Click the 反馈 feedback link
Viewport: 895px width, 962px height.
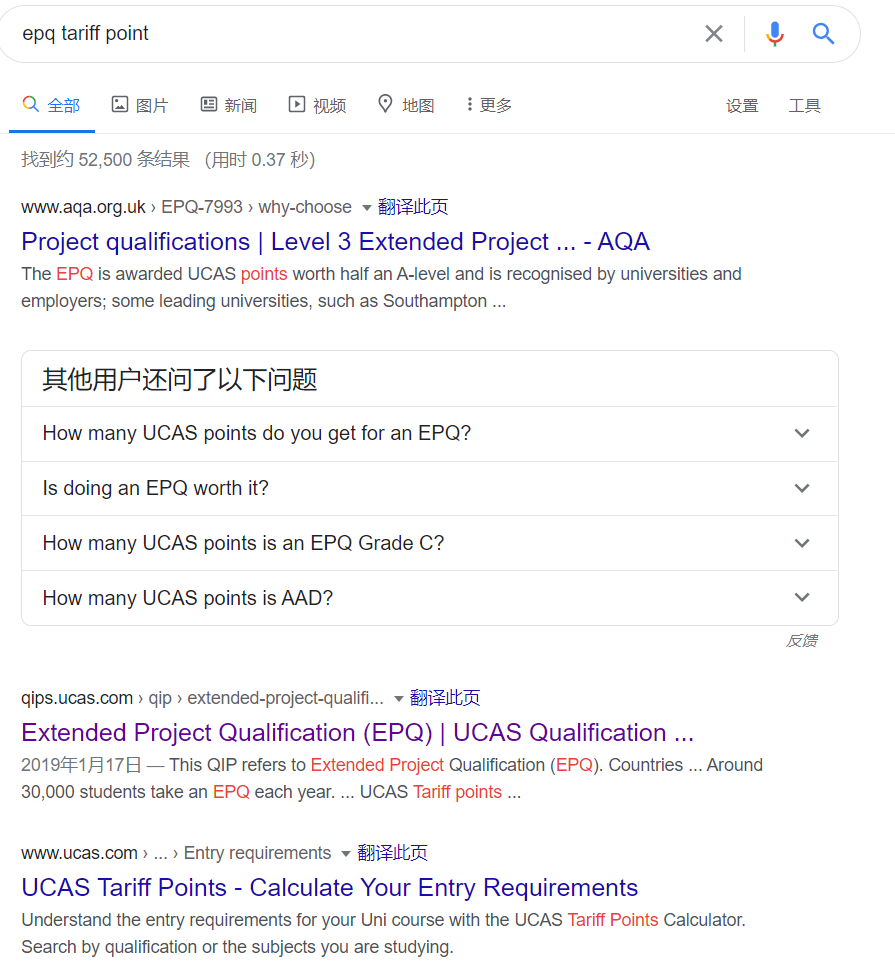tap(801, 641)
